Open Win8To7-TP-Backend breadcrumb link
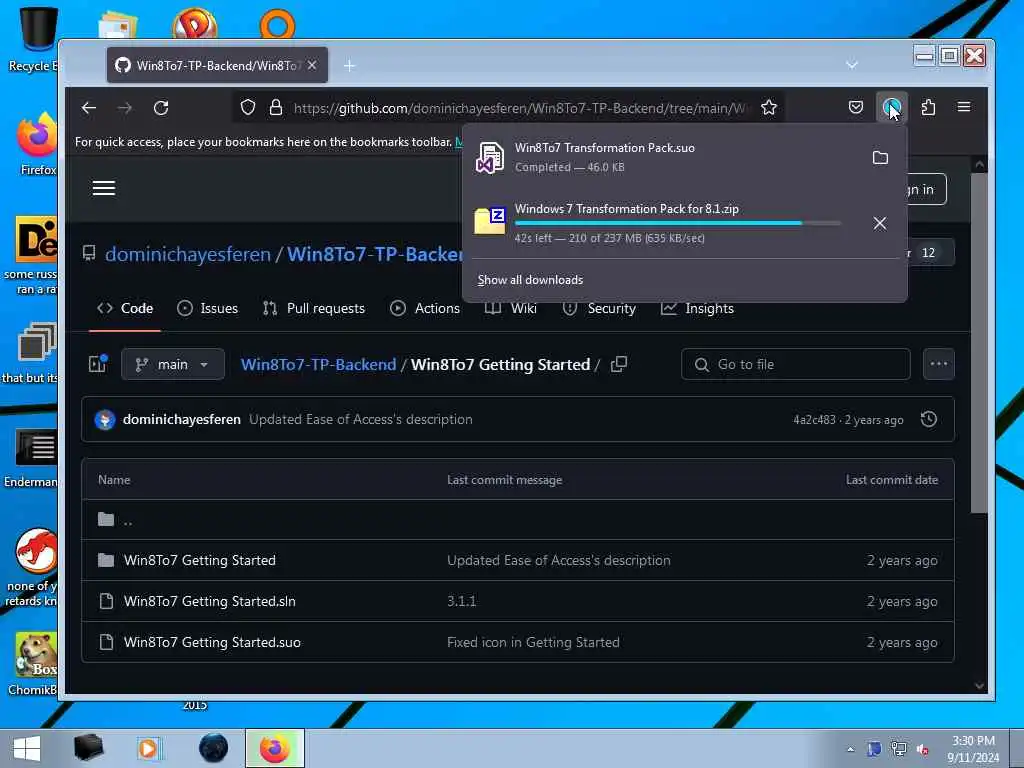Screen dimensions: 1024x768 click(x=318, y=364)
